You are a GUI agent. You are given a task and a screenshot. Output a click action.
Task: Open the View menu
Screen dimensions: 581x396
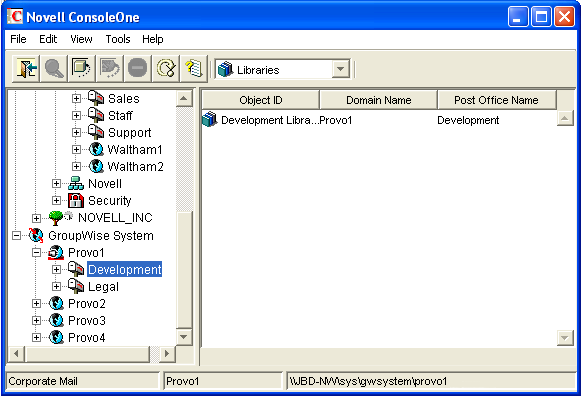tap(81, 39)
